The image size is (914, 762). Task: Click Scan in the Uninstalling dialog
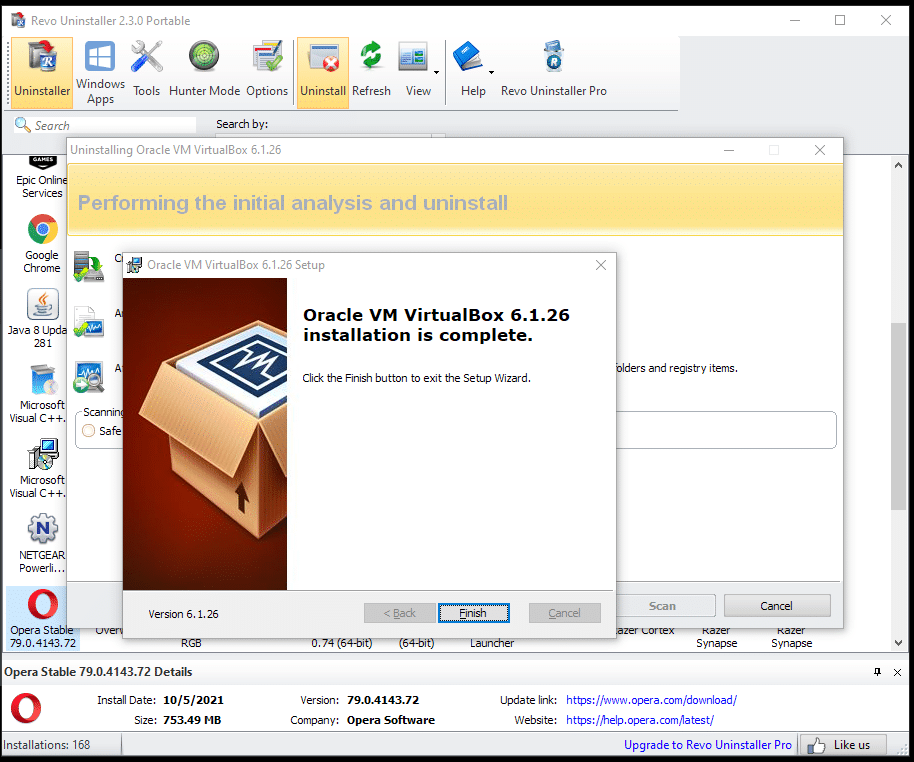click(662, 606)
